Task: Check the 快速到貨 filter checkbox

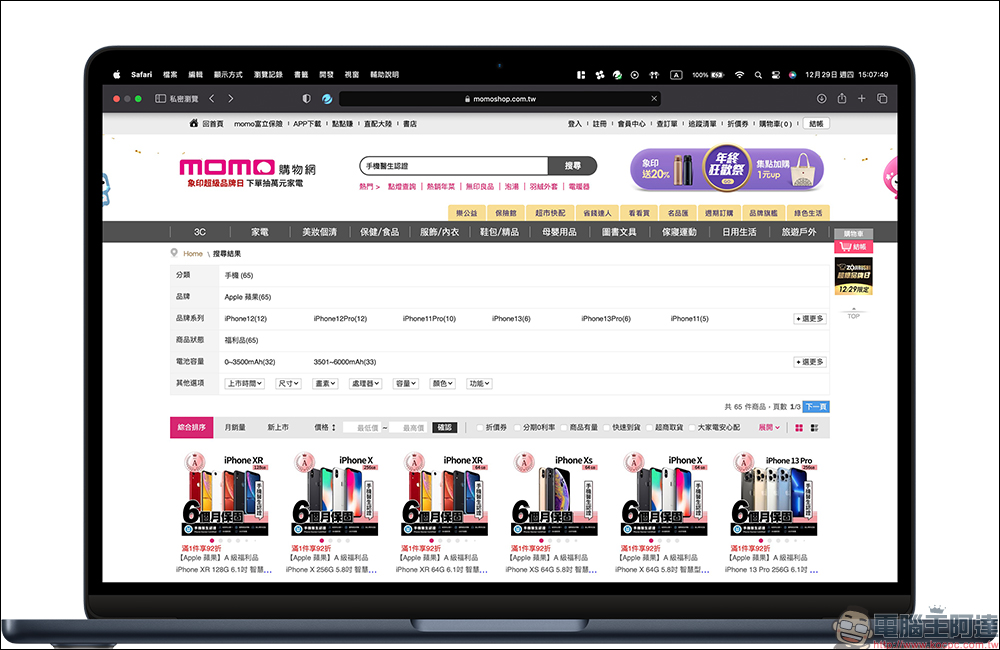Action: 607,428
